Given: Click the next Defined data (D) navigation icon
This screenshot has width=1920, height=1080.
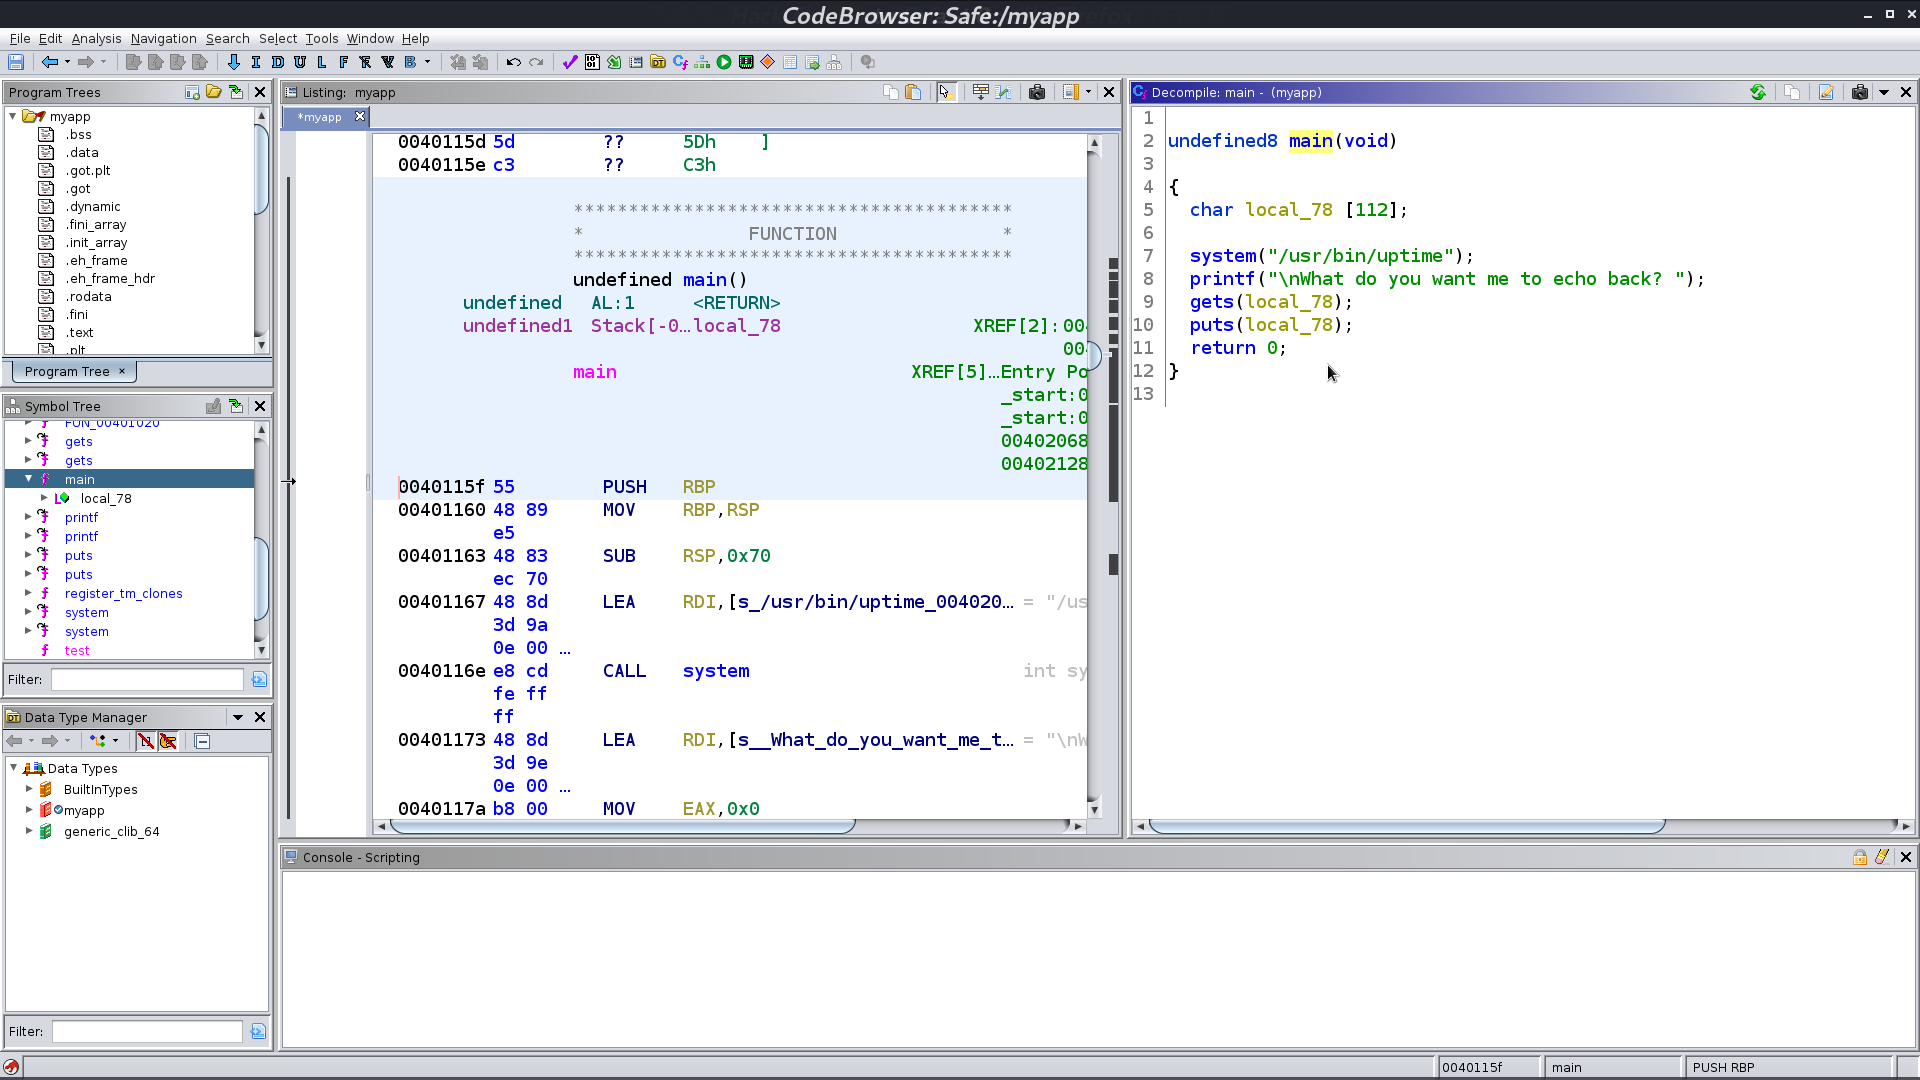Looking at the screenshot, I should pyautogui.click(x=278, y=62).
